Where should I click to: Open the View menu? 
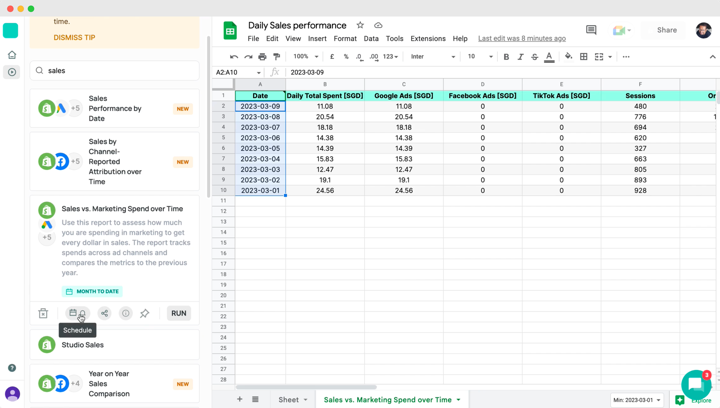click(293, 39)
